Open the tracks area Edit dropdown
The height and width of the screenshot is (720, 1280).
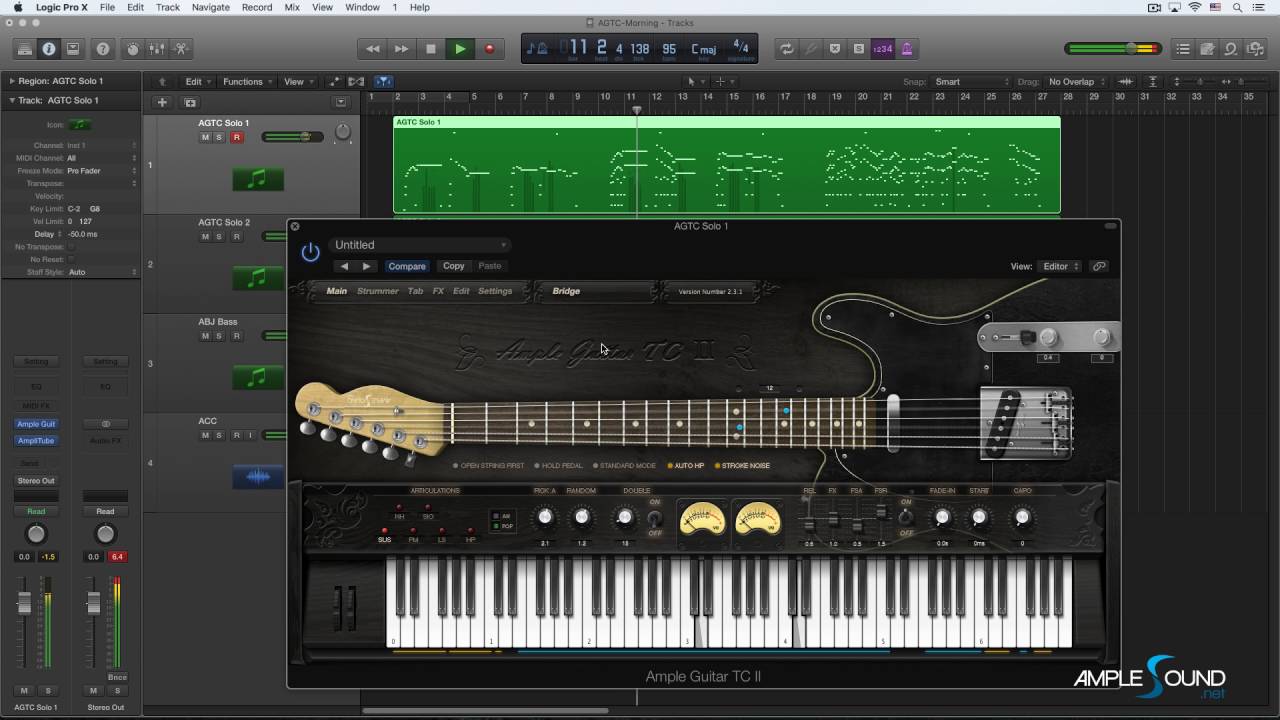click(x=196, y=82)
